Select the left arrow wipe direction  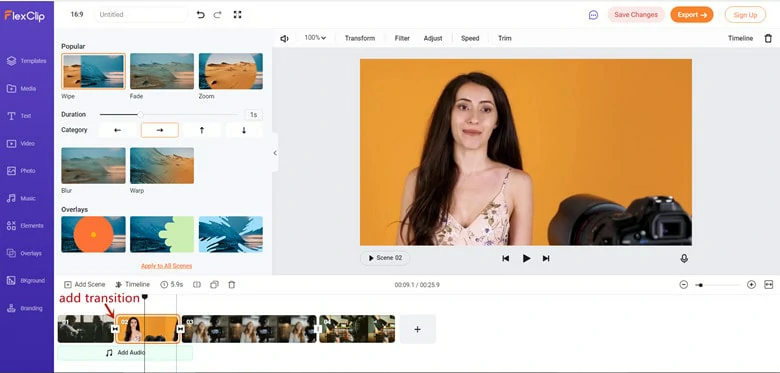pyautogui.click(x=117, y=130)
